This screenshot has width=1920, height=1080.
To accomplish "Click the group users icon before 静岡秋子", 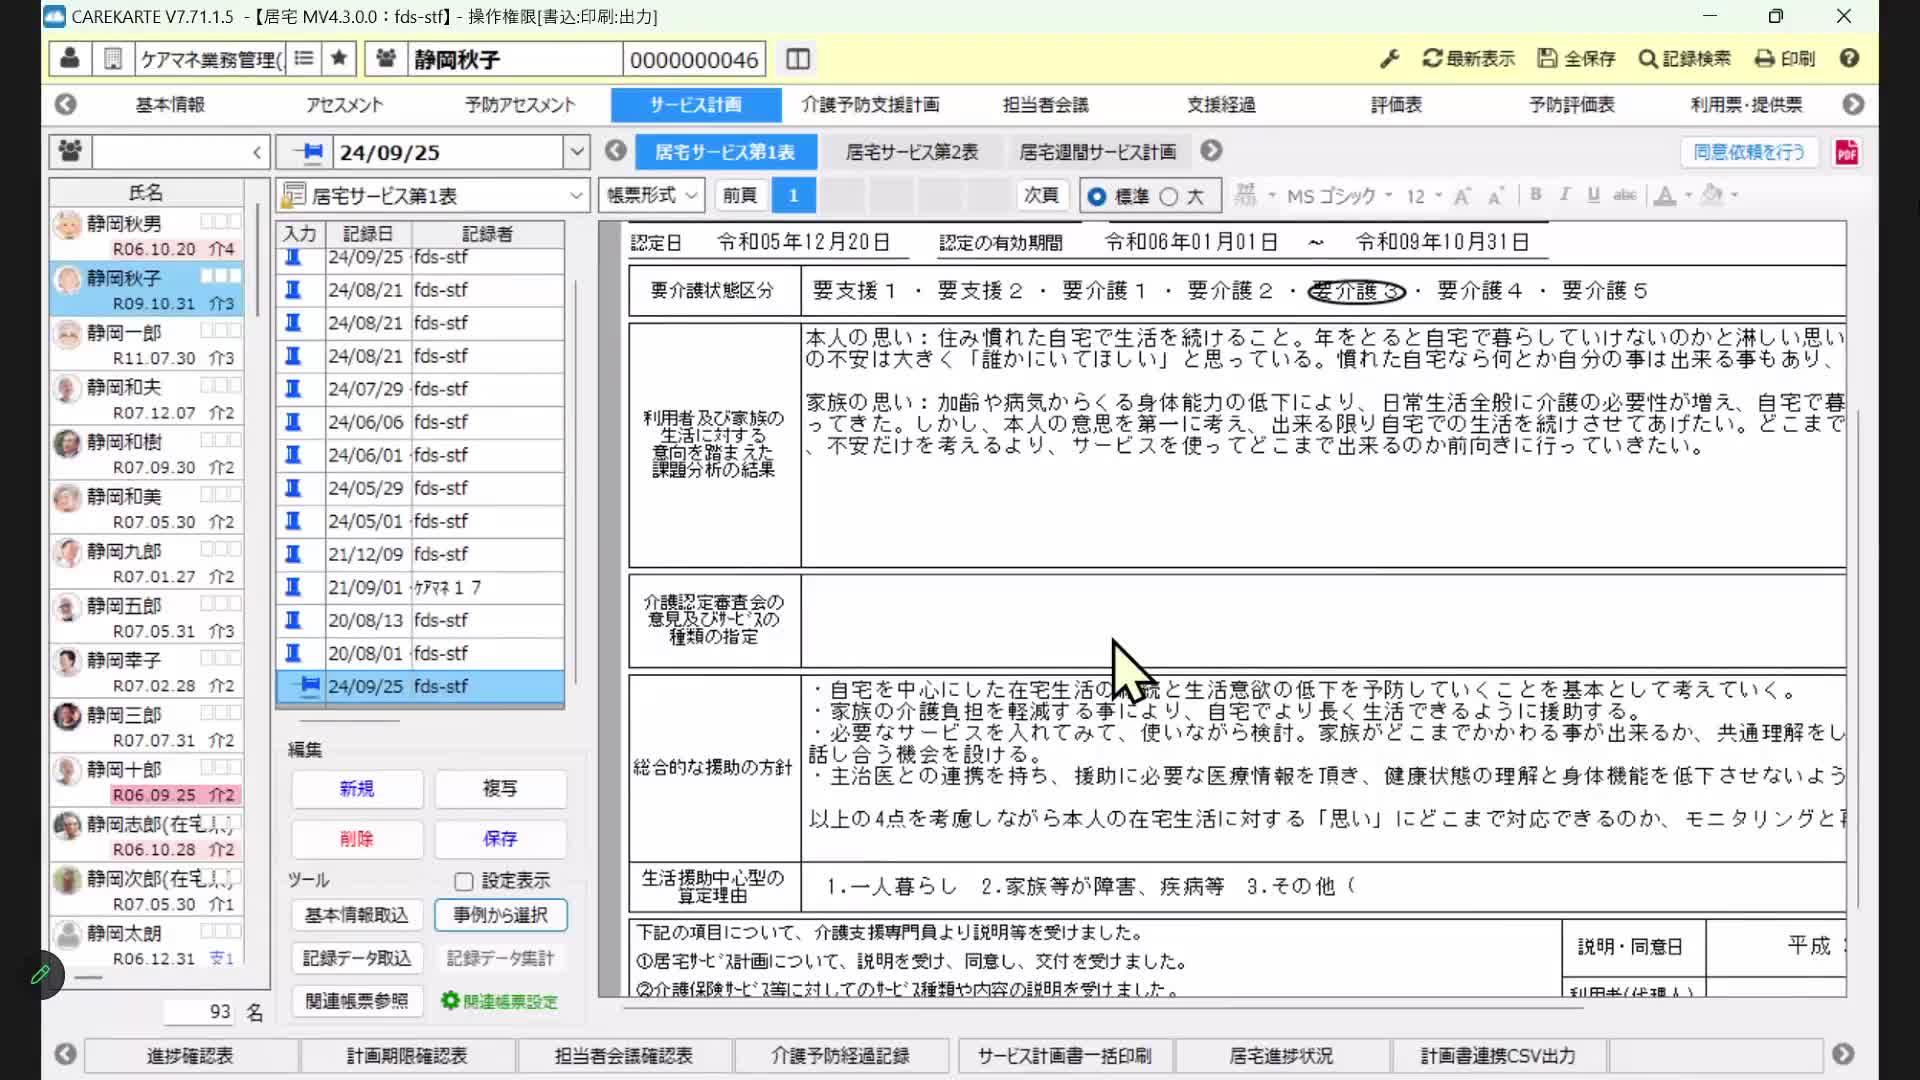I will click(386, 59).
